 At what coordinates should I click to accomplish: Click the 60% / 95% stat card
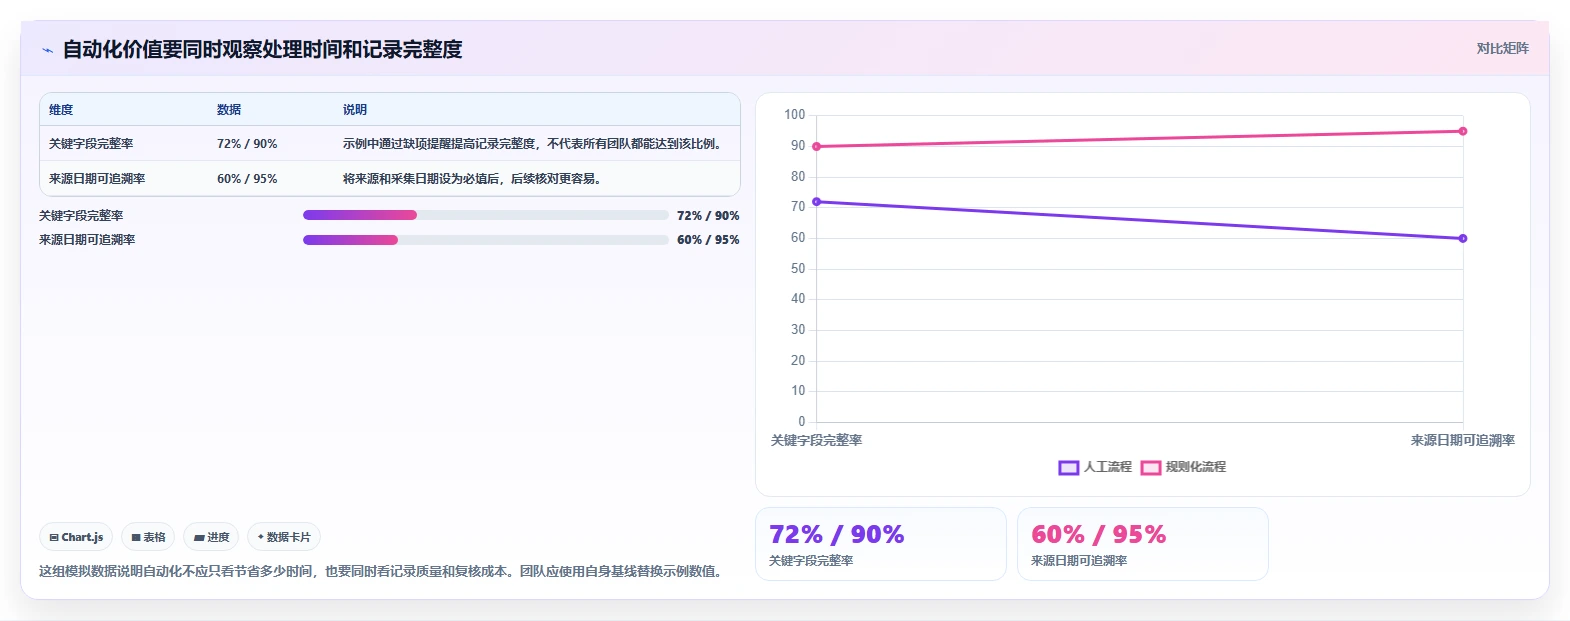click(1143, 544)
